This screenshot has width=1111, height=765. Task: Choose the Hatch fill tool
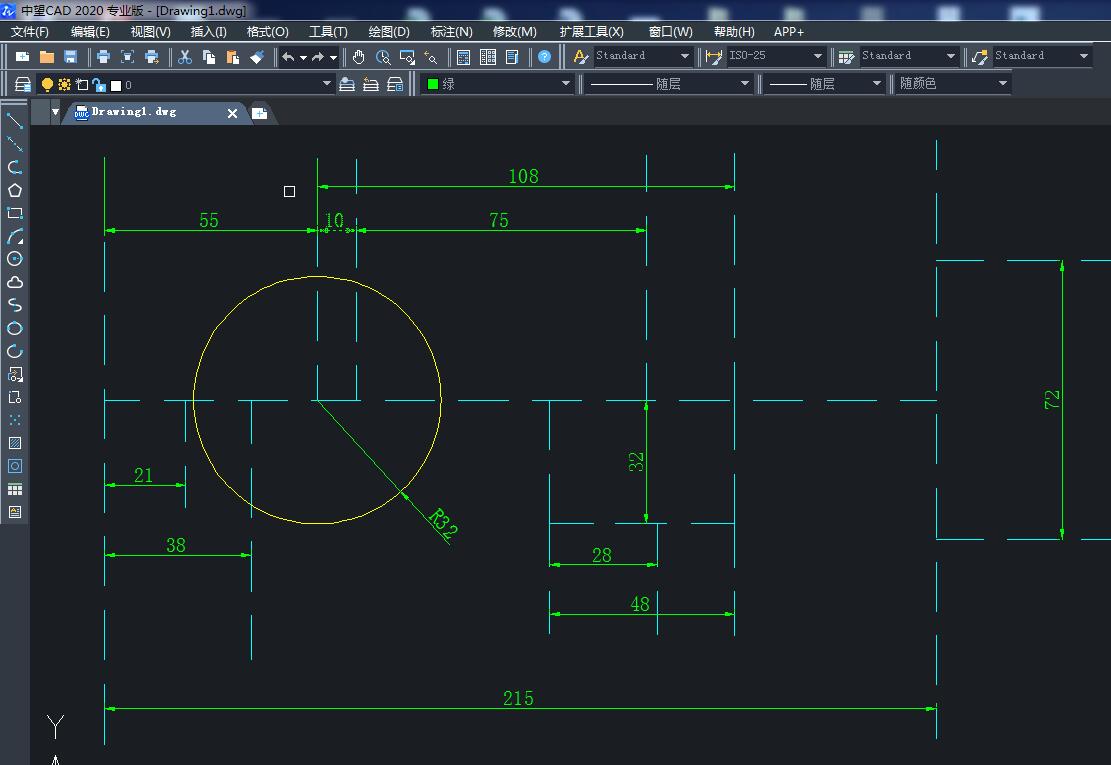15,443
